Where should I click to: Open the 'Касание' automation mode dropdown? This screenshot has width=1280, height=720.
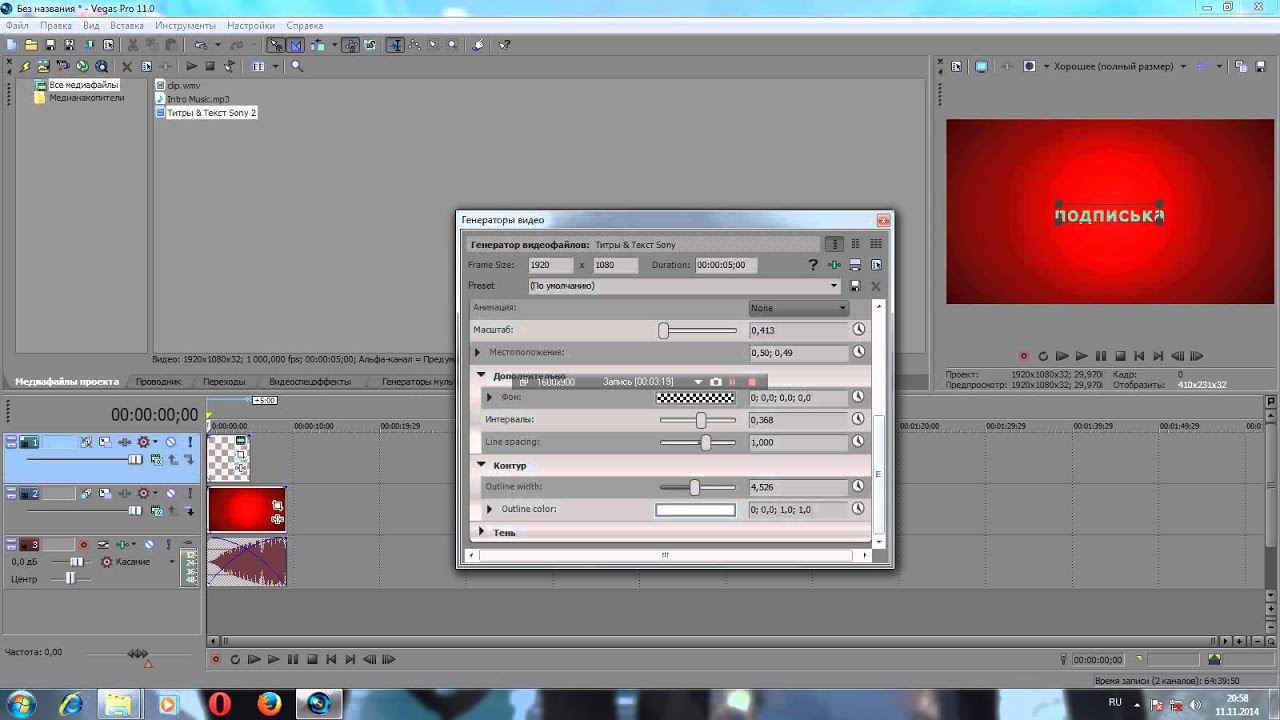coord(171,562)
